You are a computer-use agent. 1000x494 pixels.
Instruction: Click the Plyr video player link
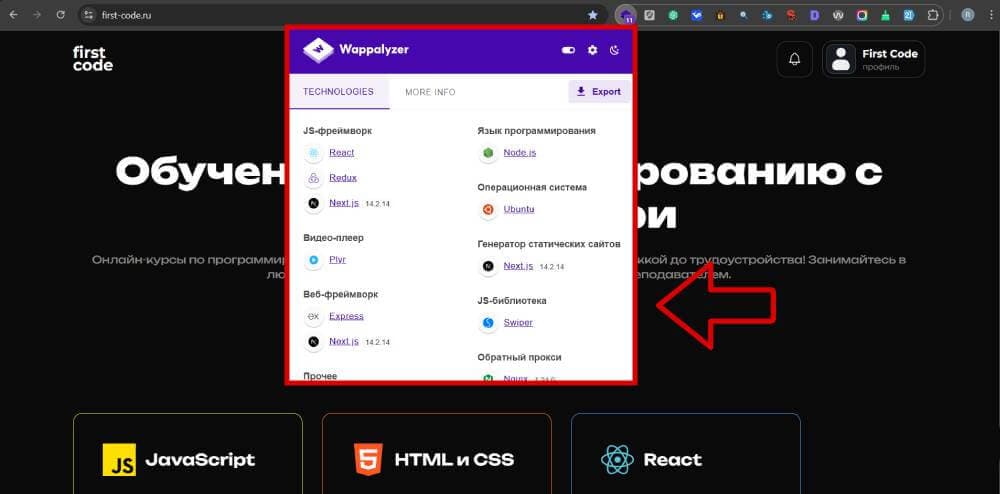coord(337,260)
